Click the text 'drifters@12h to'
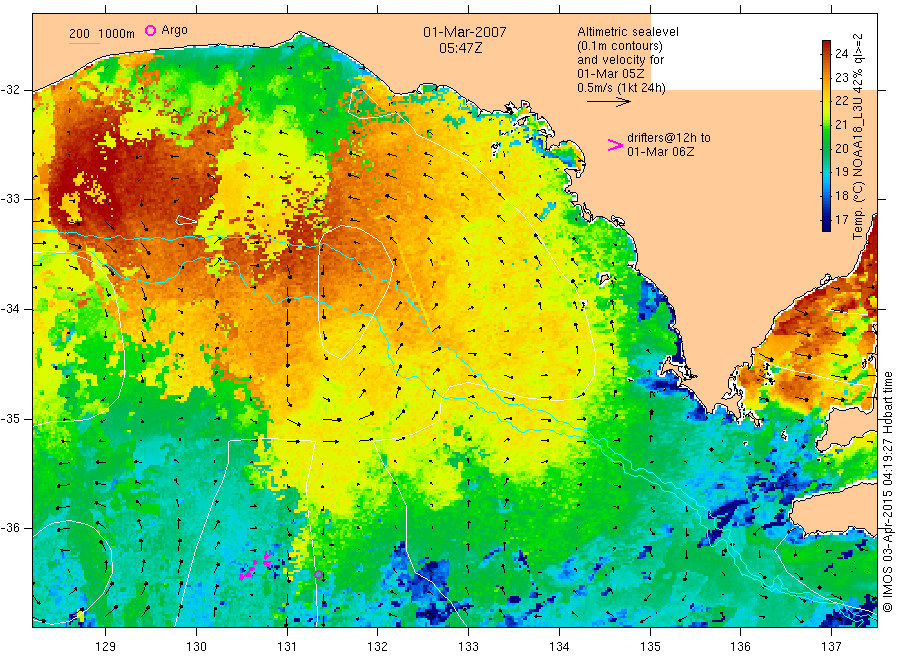This screenshot has height=660, width=900. click(x=669, y=138)
